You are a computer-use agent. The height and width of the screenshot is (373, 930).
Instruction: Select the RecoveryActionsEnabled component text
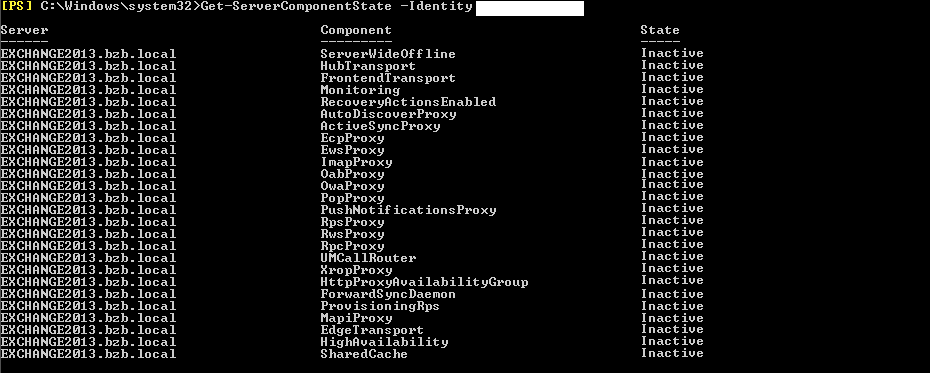pyautogui.click(x=408, y=102)
